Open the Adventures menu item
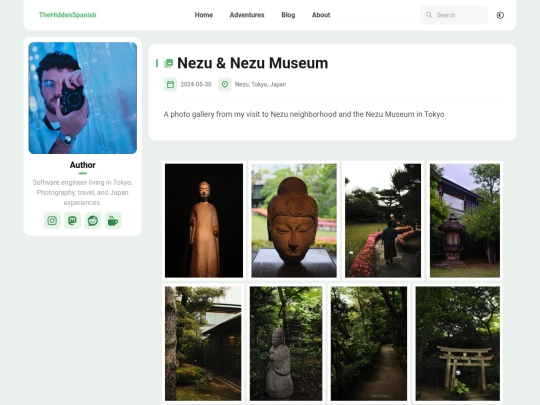This screenshot has height=405, width=540. [x=247, y=15]
